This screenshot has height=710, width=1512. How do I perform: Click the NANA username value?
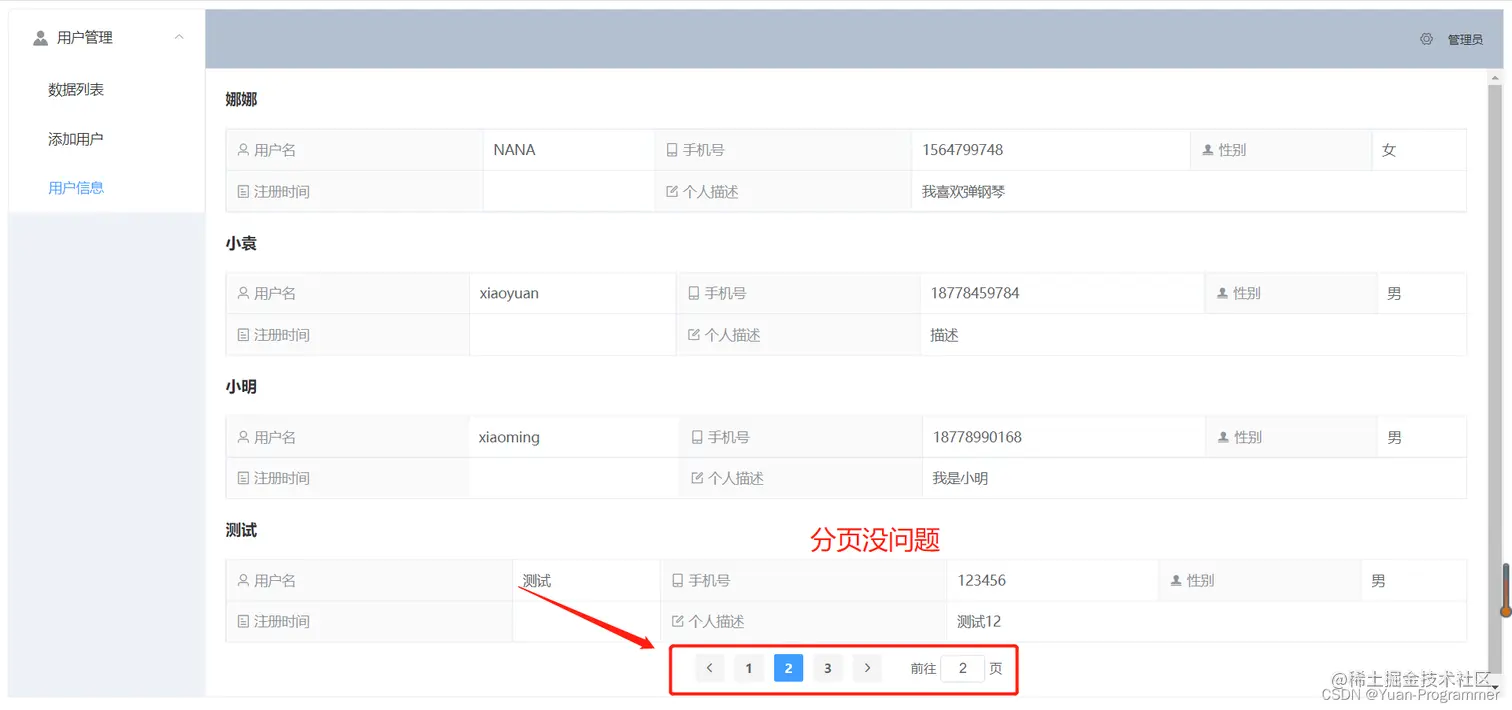coord(514,150)
